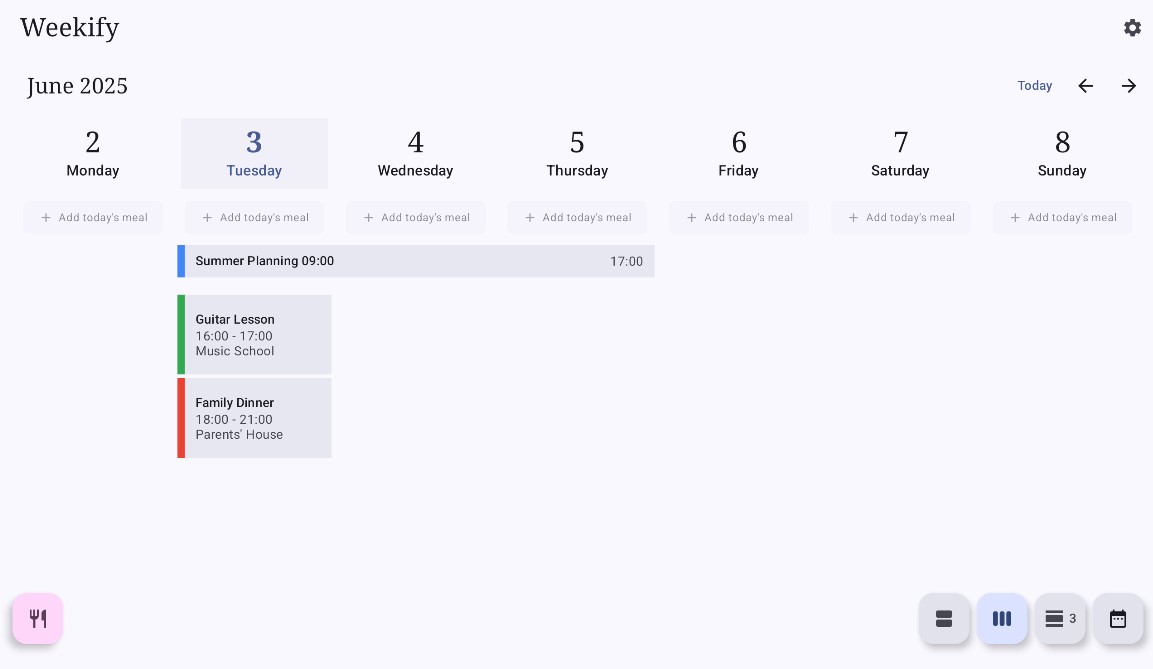This screenshot has height=669, width=1153.
Task: Select Monday 2 day header
Action: pyautogui.click(x=93, y=154)
